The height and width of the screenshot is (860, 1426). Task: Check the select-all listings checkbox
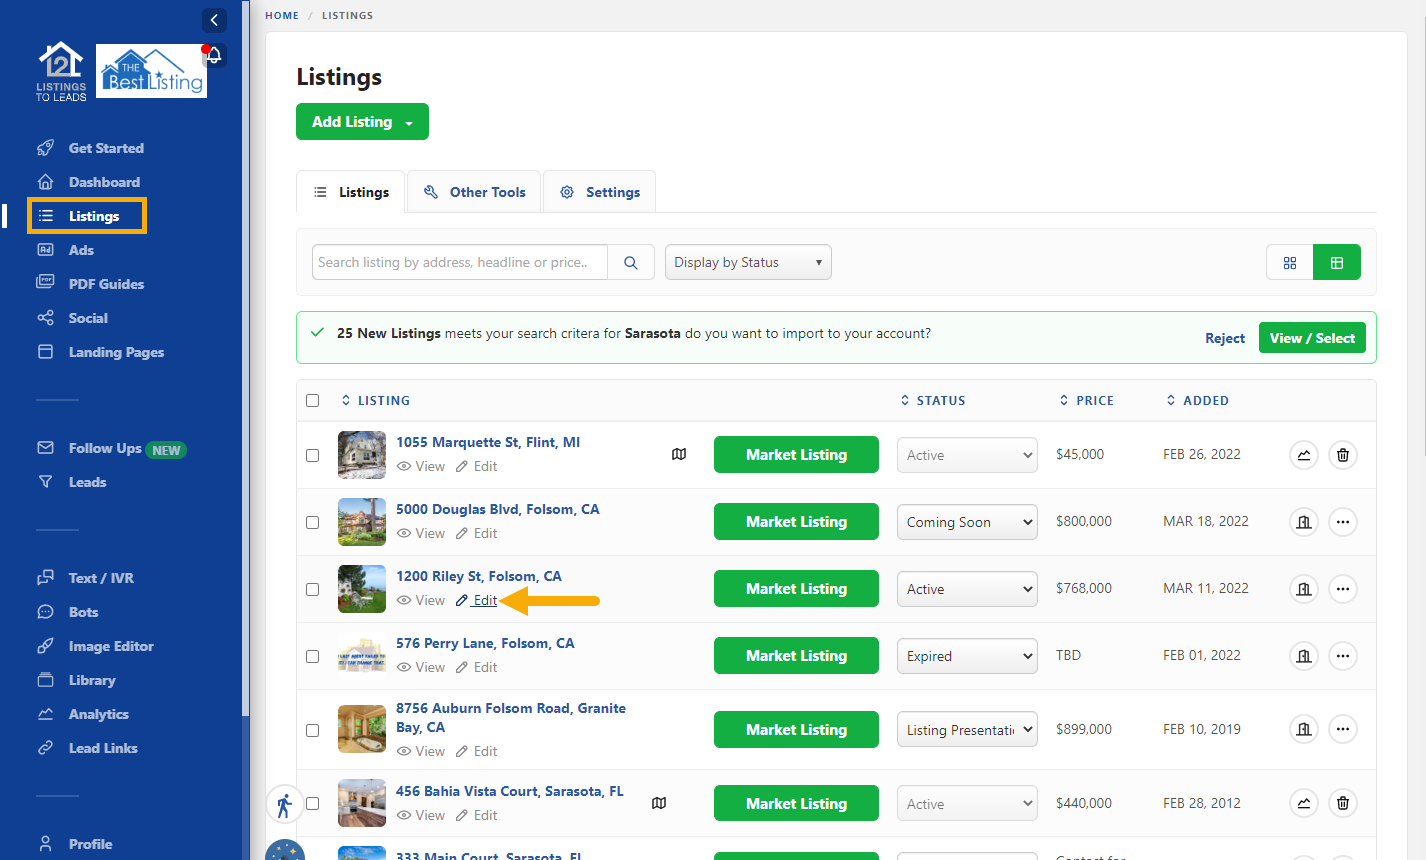[313, 400]
